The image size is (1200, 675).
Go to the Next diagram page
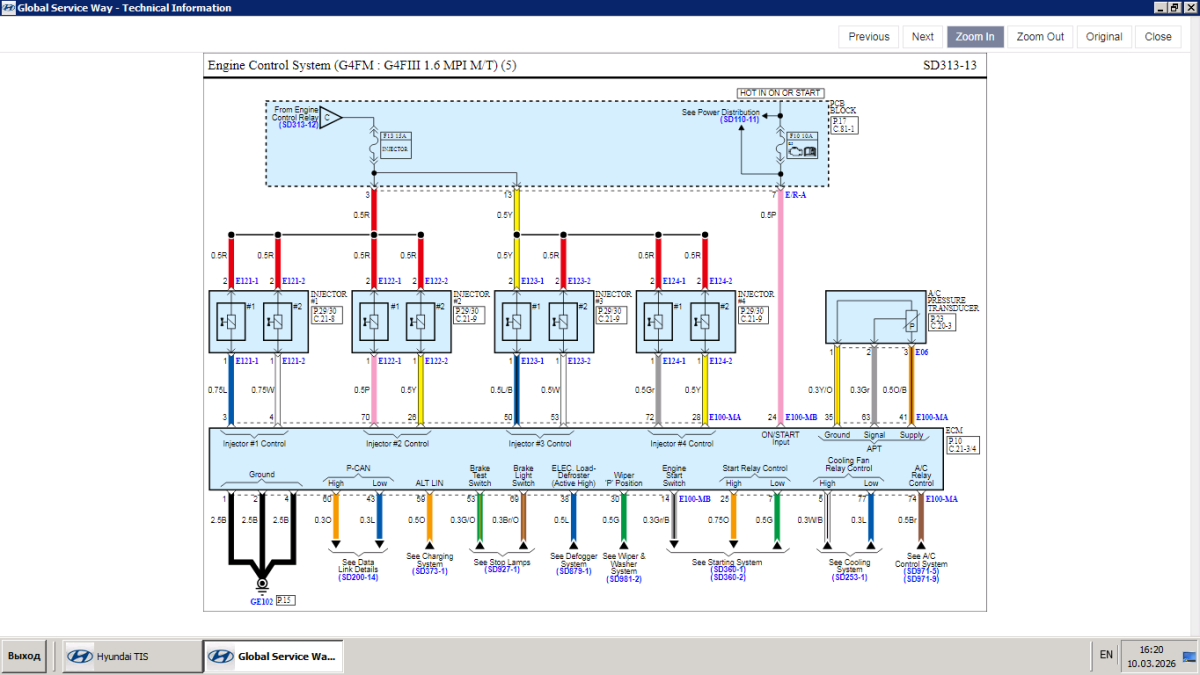click(x=922, y=37)
